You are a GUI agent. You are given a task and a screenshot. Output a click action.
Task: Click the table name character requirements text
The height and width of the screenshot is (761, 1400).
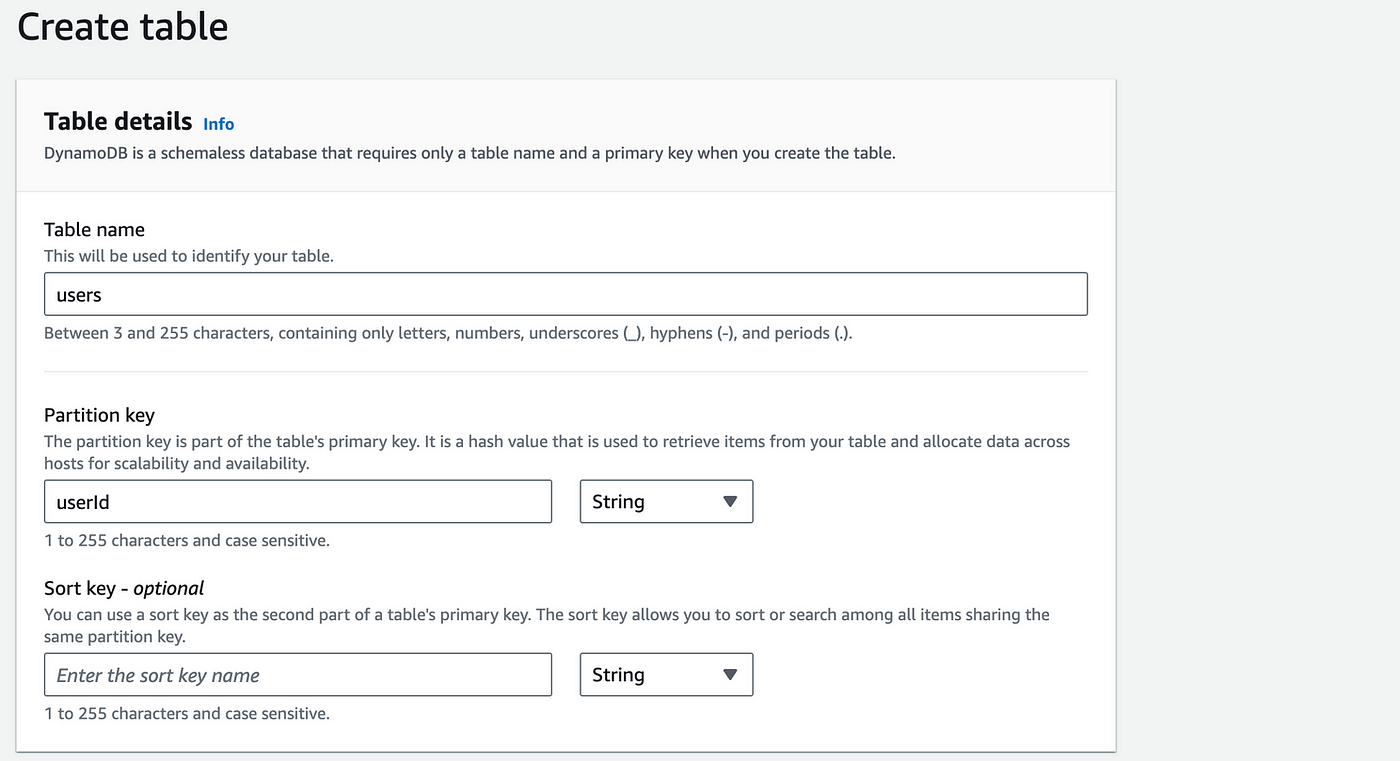[448, 332]
